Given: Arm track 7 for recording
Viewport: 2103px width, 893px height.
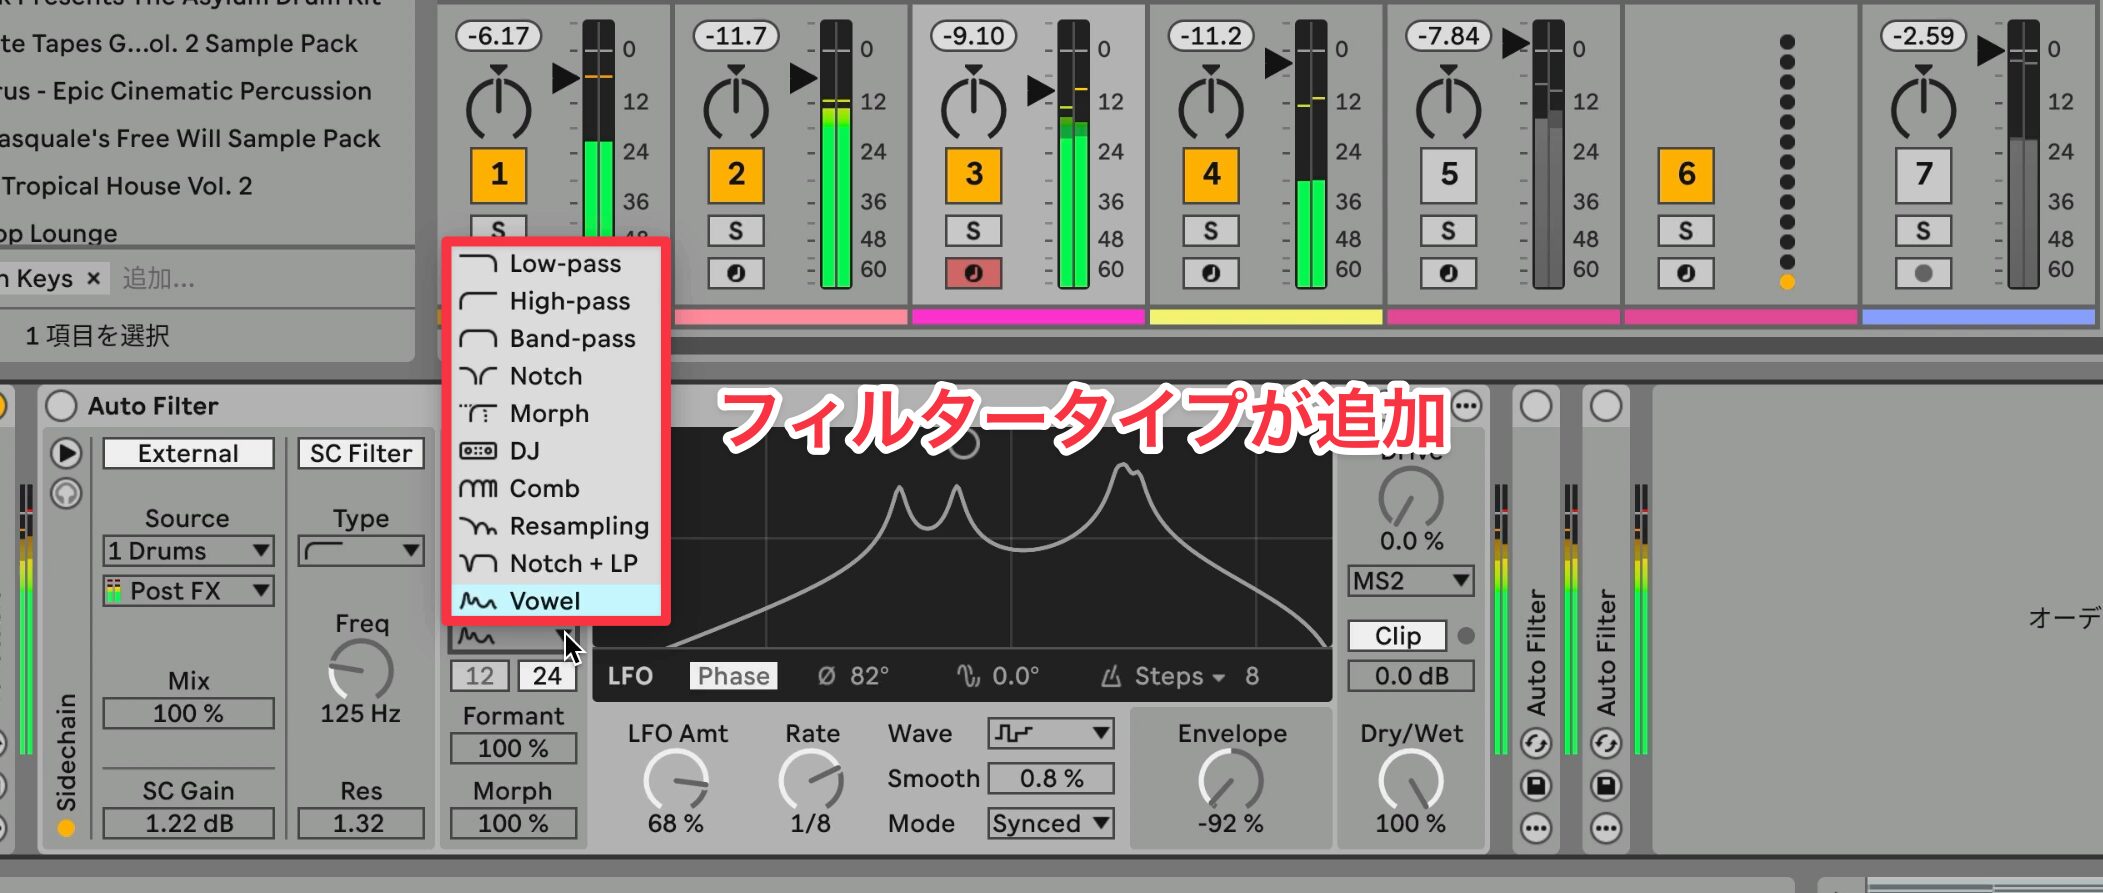Looking at the screenshot, I should point(1924,273).
